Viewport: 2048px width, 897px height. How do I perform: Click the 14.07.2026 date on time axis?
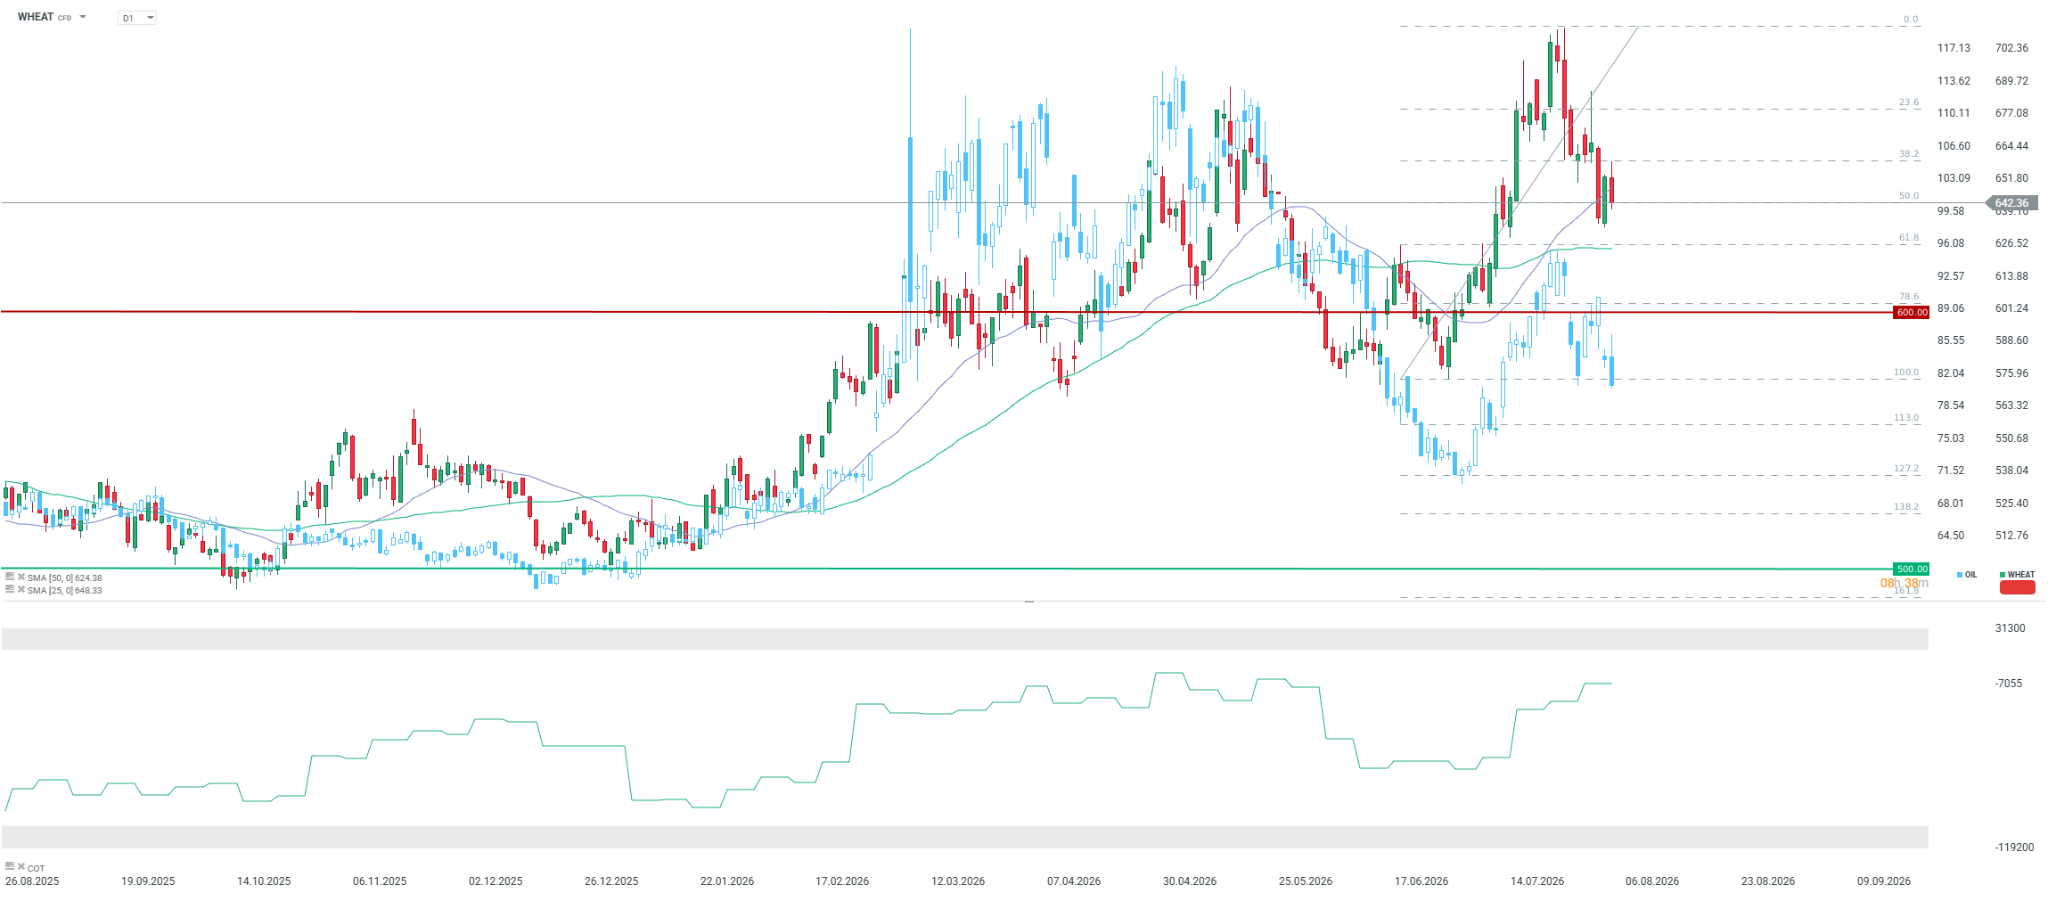click(1538, 881)
